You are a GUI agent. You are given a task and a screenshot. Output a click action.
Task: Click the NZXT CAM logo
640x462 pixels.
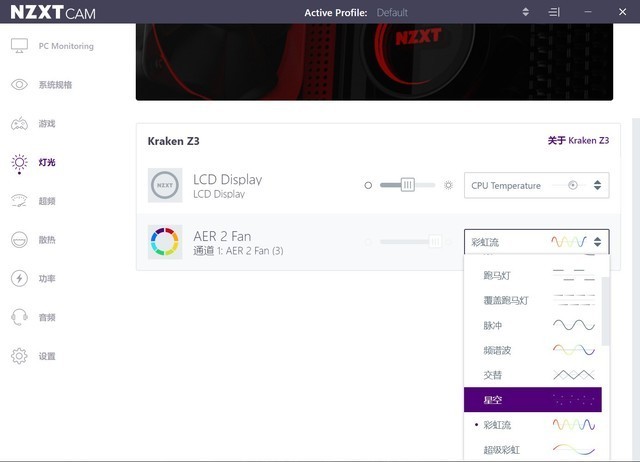[53, 12]
